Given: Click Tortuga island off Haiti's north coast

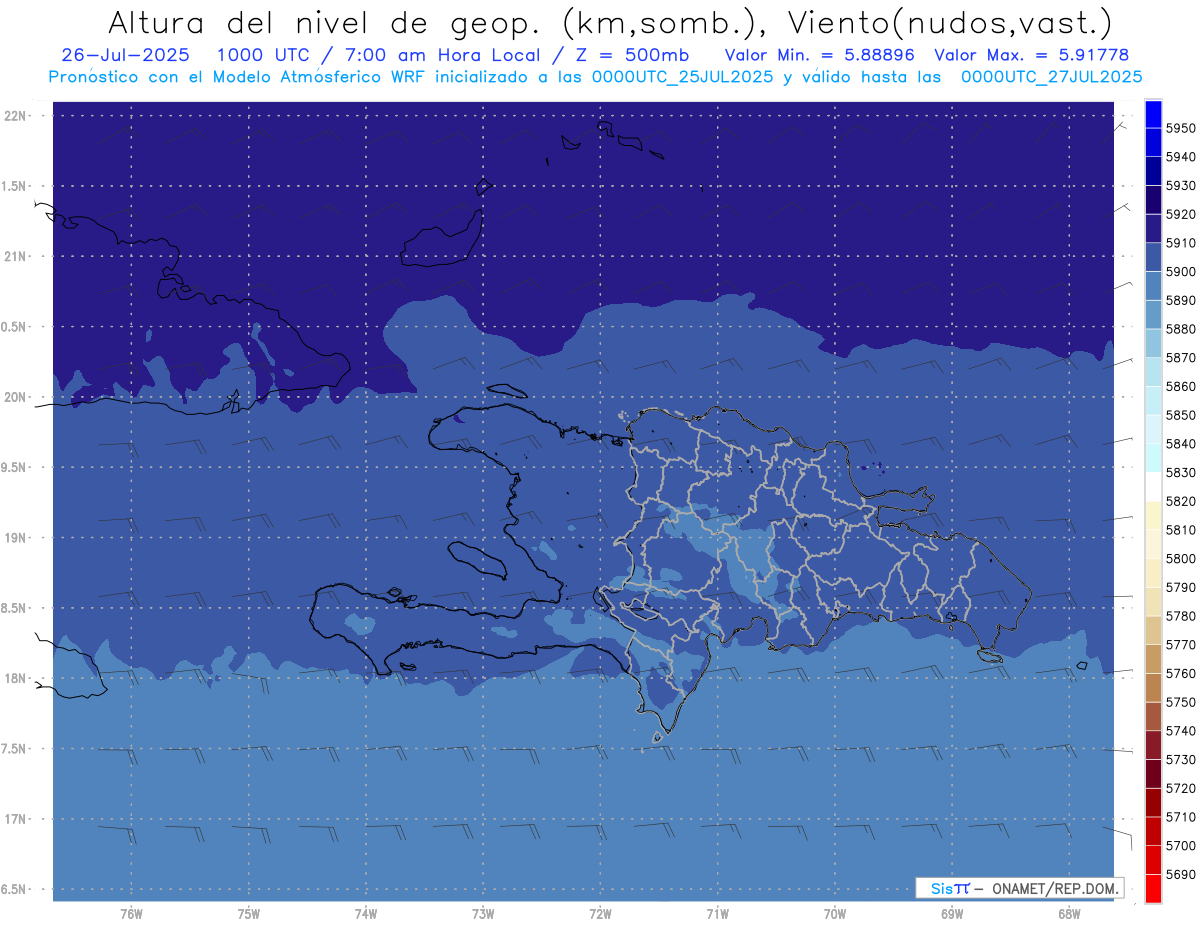Looking at the screenshot, I should coord(508,391).
